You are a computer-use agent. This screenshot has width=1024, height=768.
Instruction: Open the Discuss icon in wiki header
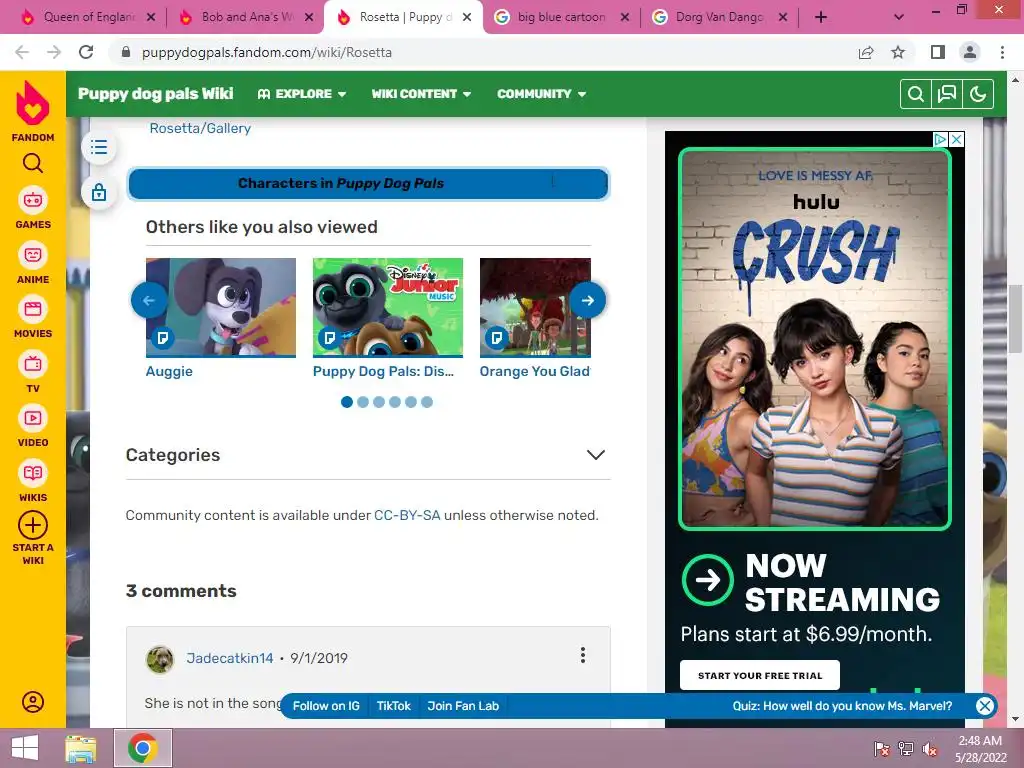[x=947, y=94]
